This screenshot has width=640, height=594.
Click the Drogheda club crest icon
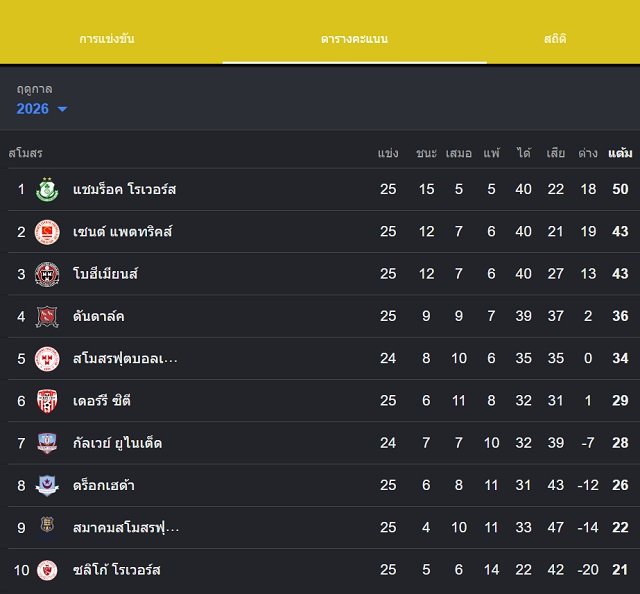(47, 485)
